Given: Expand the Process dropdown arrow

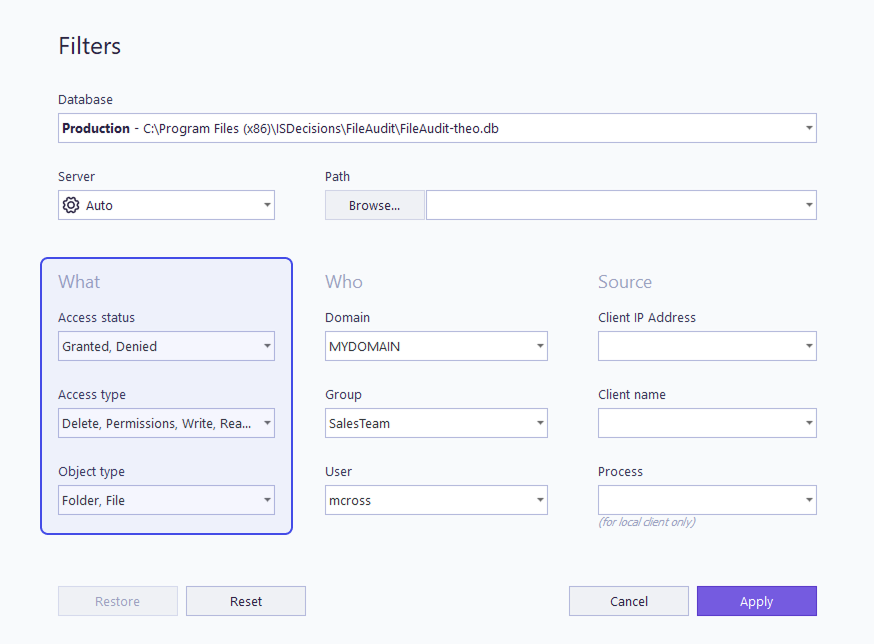Looking at the screenshot, I should pos(808,500).
